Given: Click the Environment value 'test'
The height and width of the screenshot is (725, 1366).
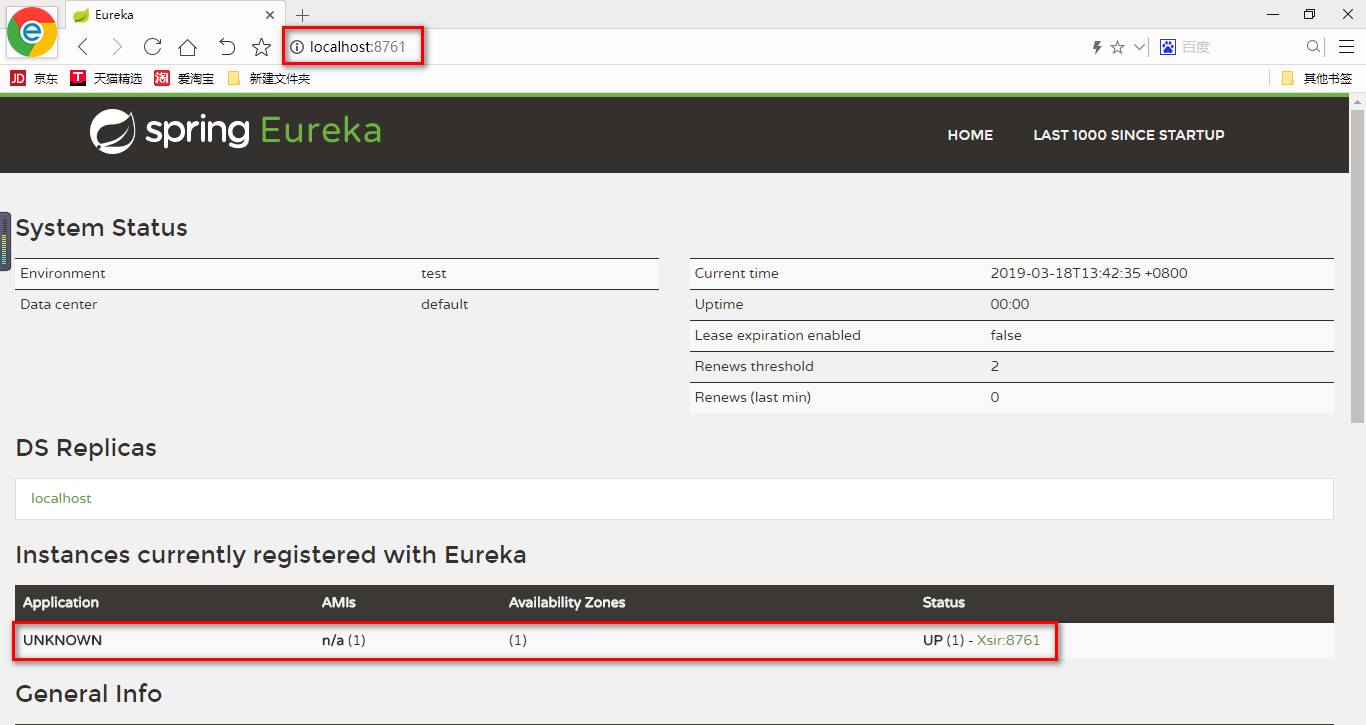Looking at the screenshot, I should pos(434,273).
